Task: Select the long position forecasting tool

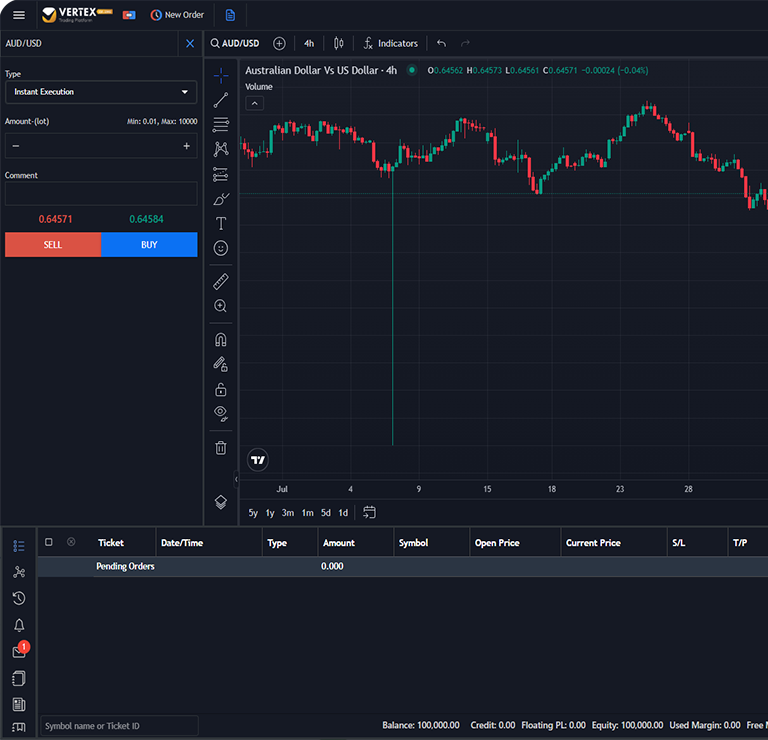Action: point(221,174)
